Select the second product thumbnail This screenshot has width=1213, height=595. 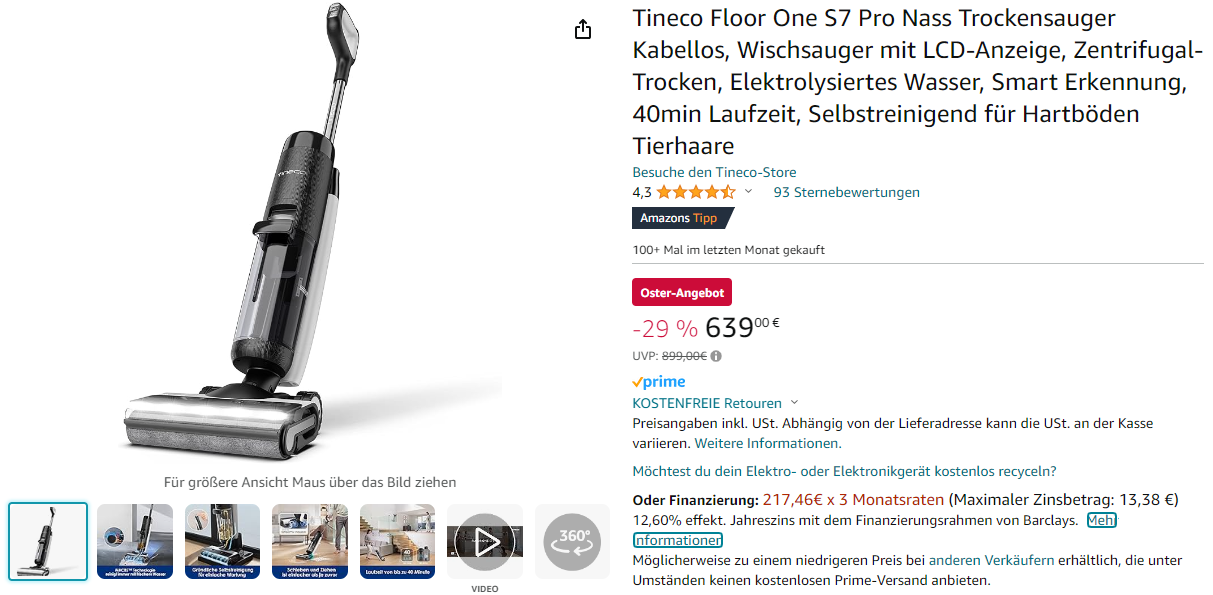pyautogui.click(x=135, y=541)
